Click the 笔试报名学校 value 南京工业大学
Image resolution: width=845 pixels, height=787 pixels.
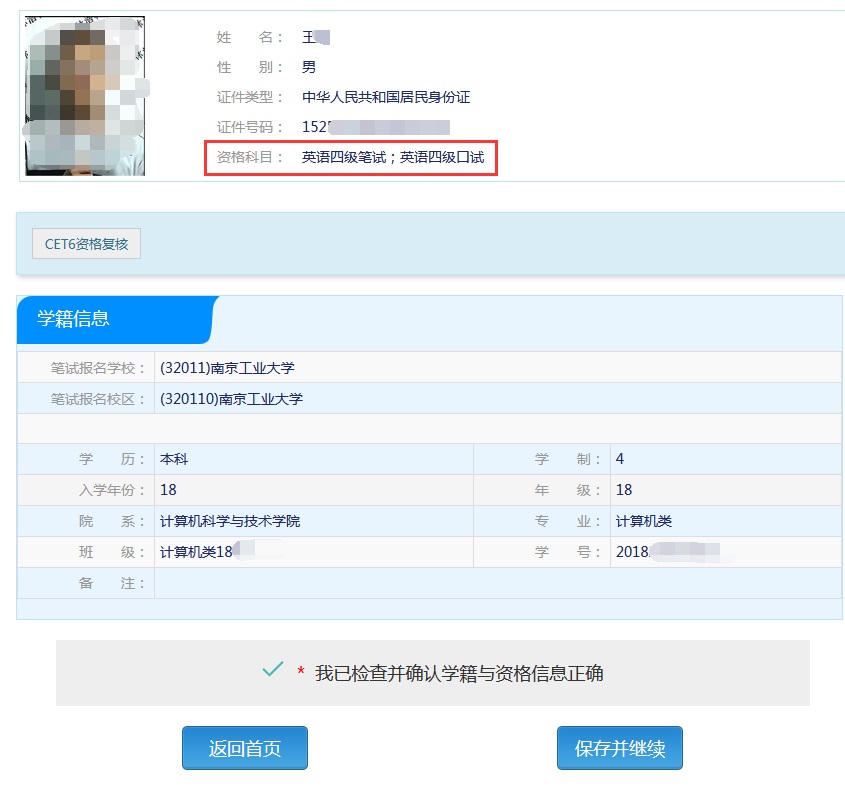[x=227, y=368]
